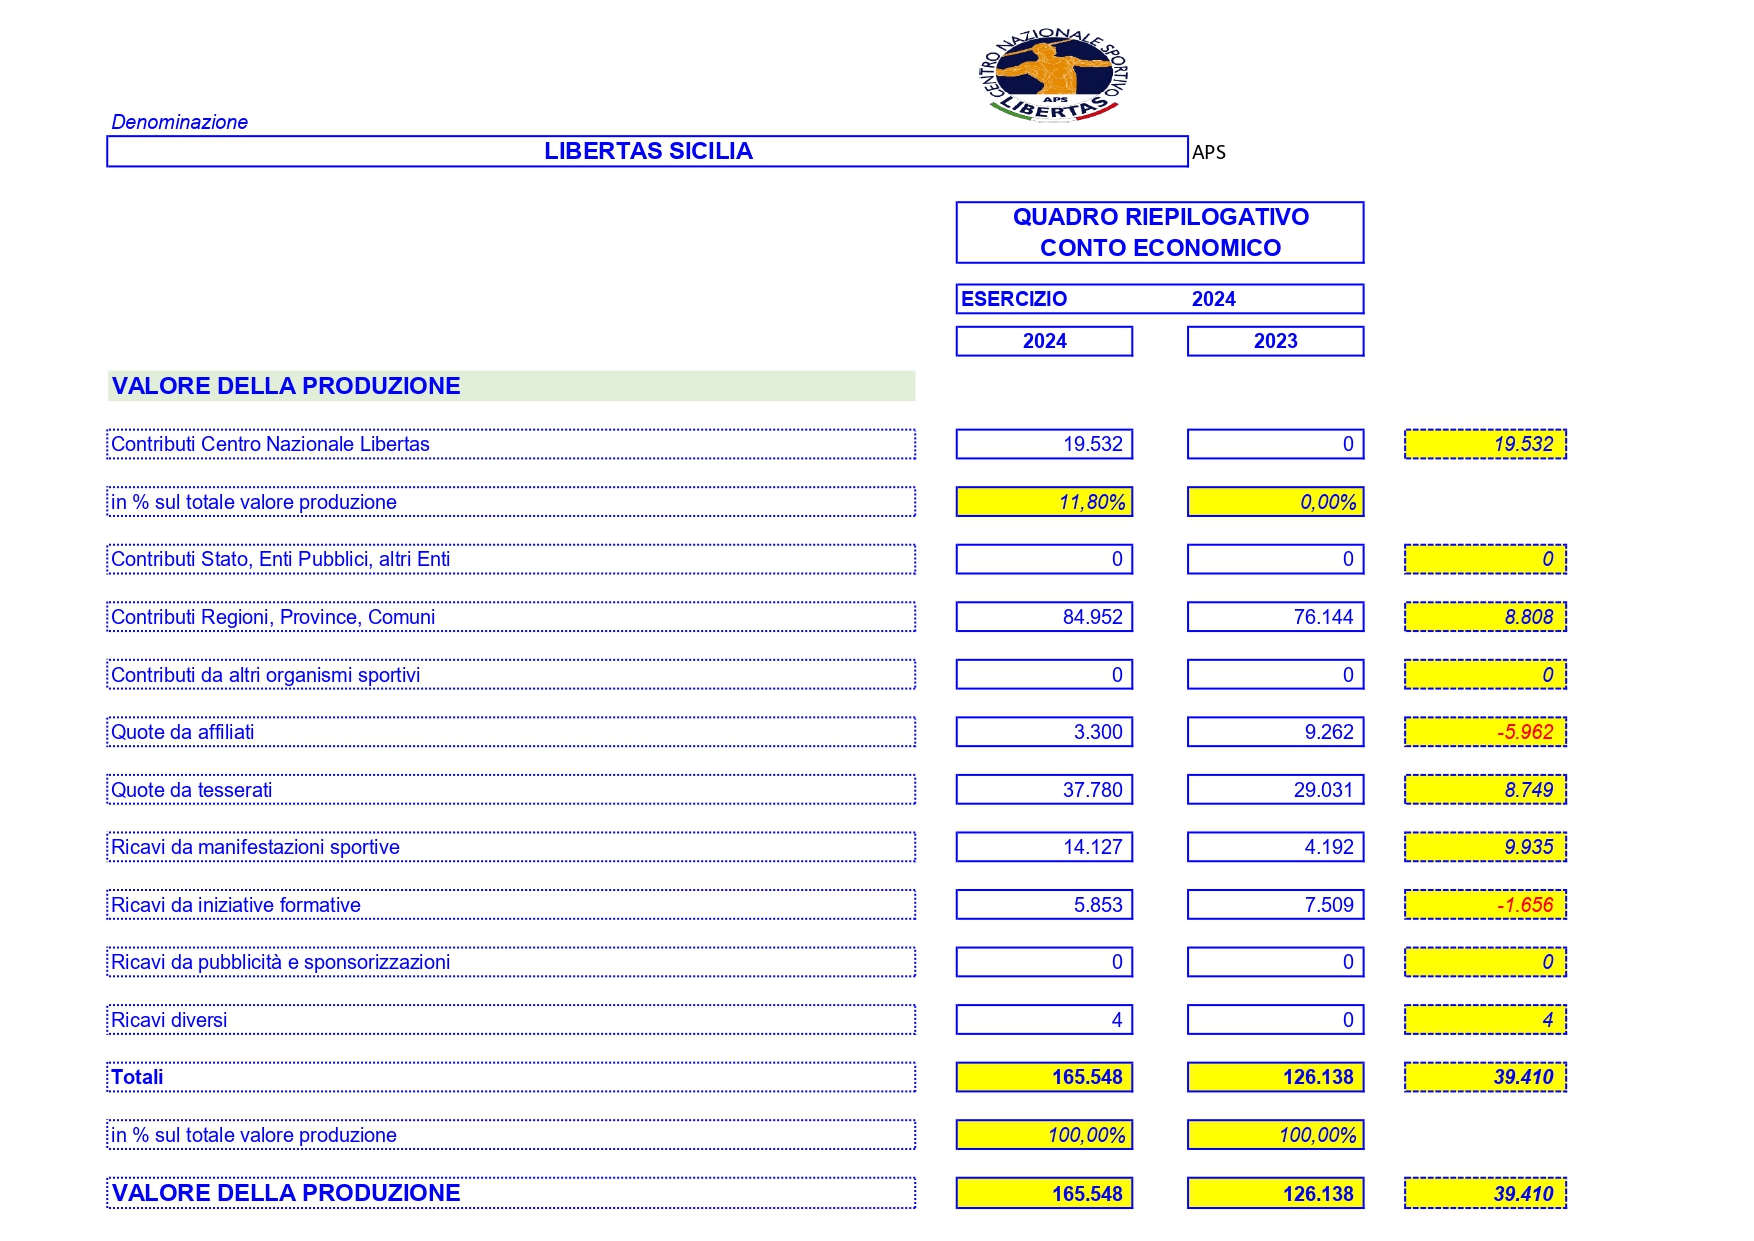The height and width of the screenshot is (1241, 1754).
Task: Click the first 'in % sul totale valore produzione' label
Action: (x=511, y=502)
